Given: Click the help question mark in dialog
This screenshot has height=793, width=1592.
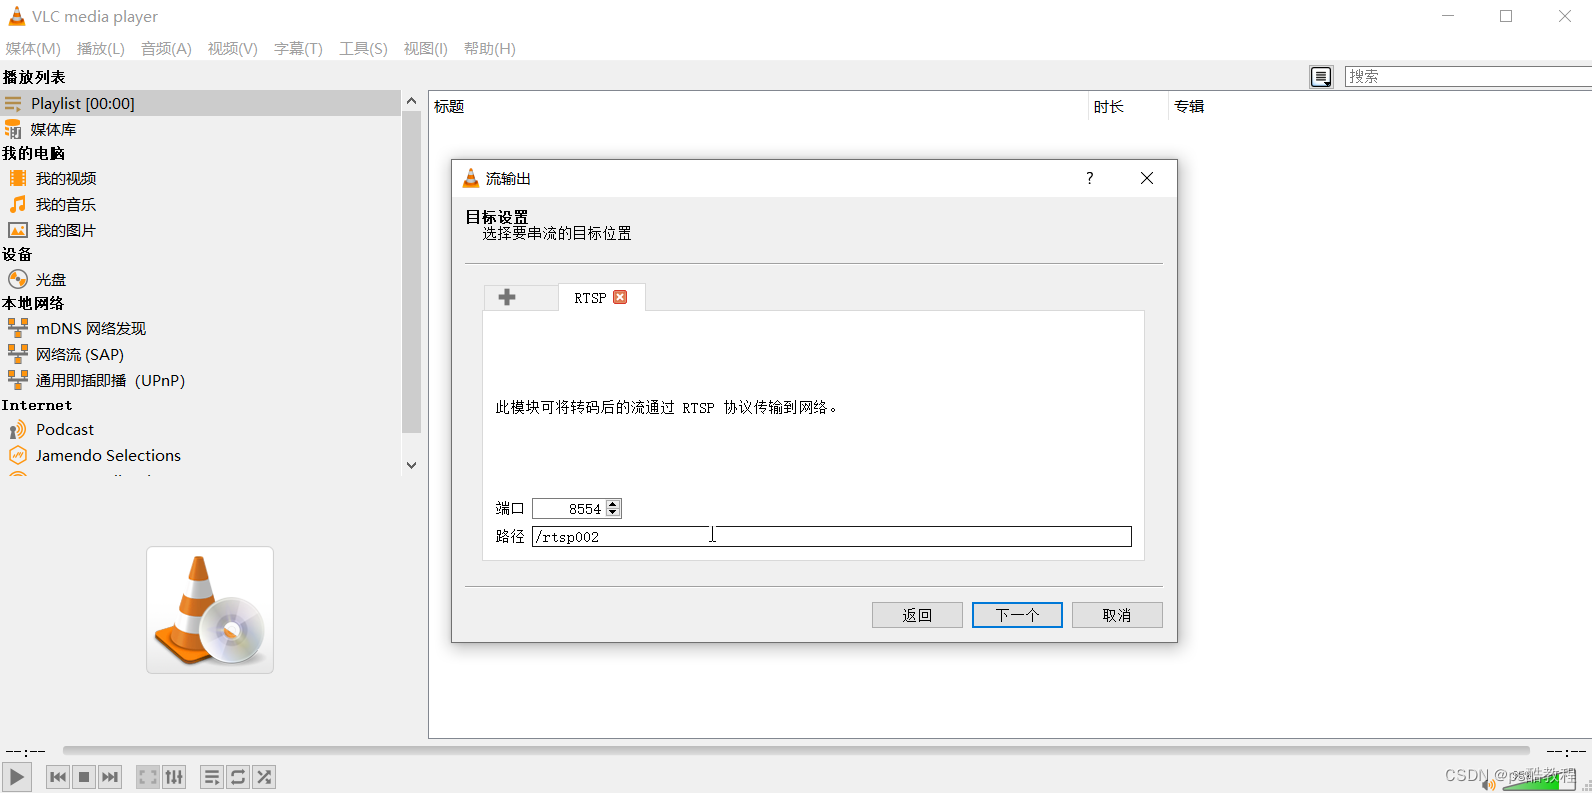Looking at the screenshot, I should coord(1090,178).
